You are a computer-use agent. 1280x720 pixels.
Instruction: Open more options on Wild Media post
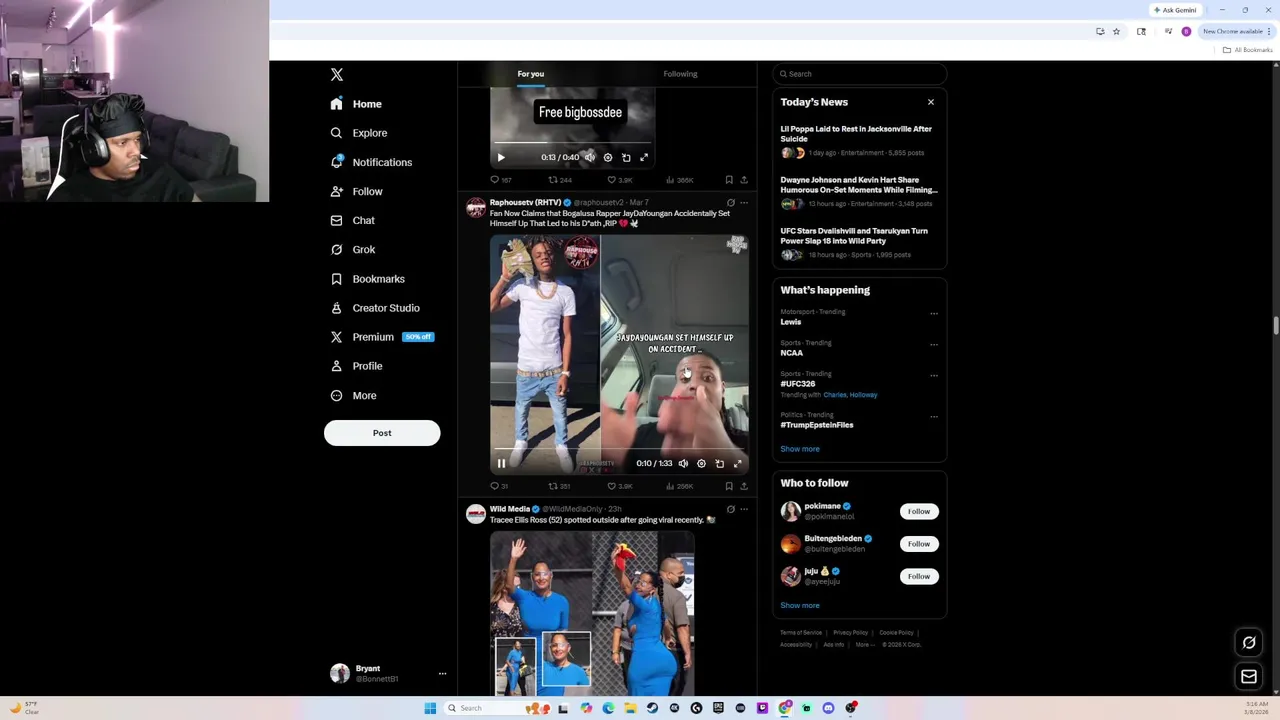tap(744, 509)
